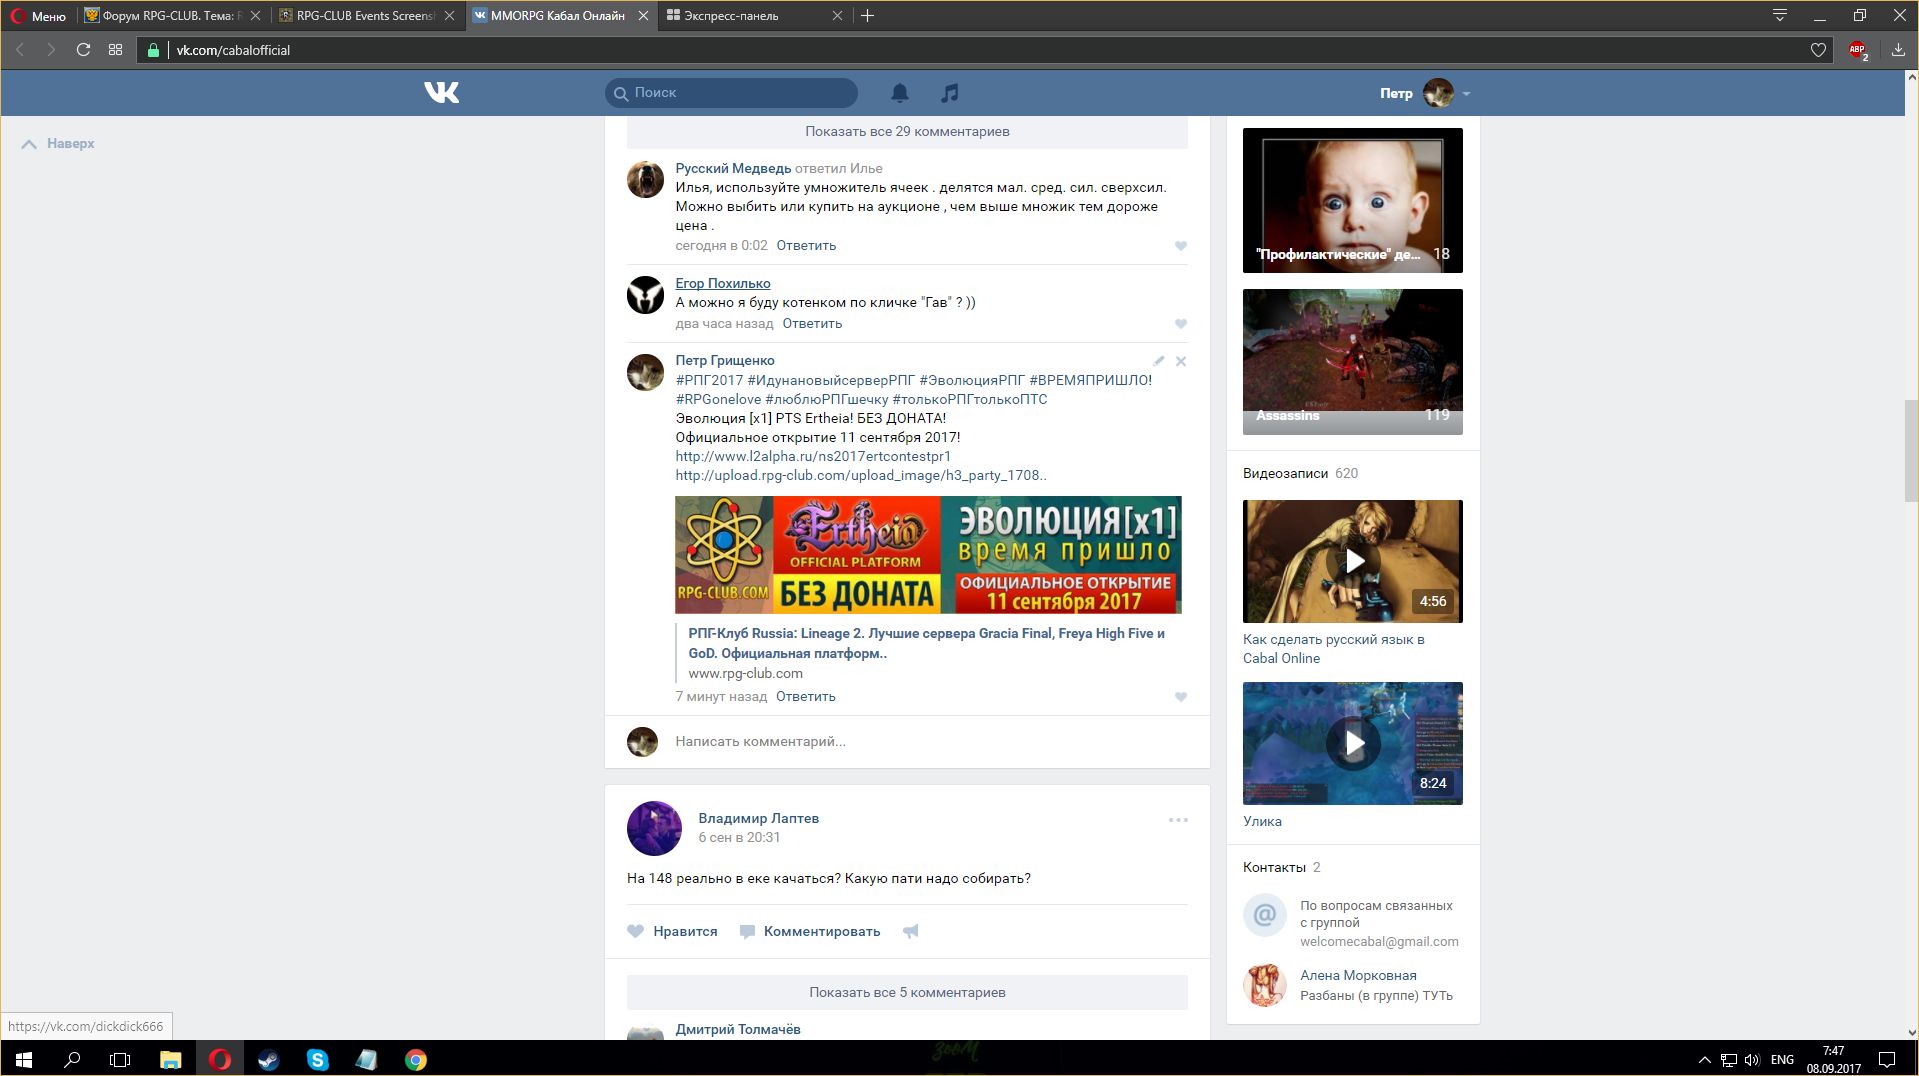Add page to bookmarks with heart icon
The height and width of the screenshot is (1076, 1919).
[x=1818, y=50]
